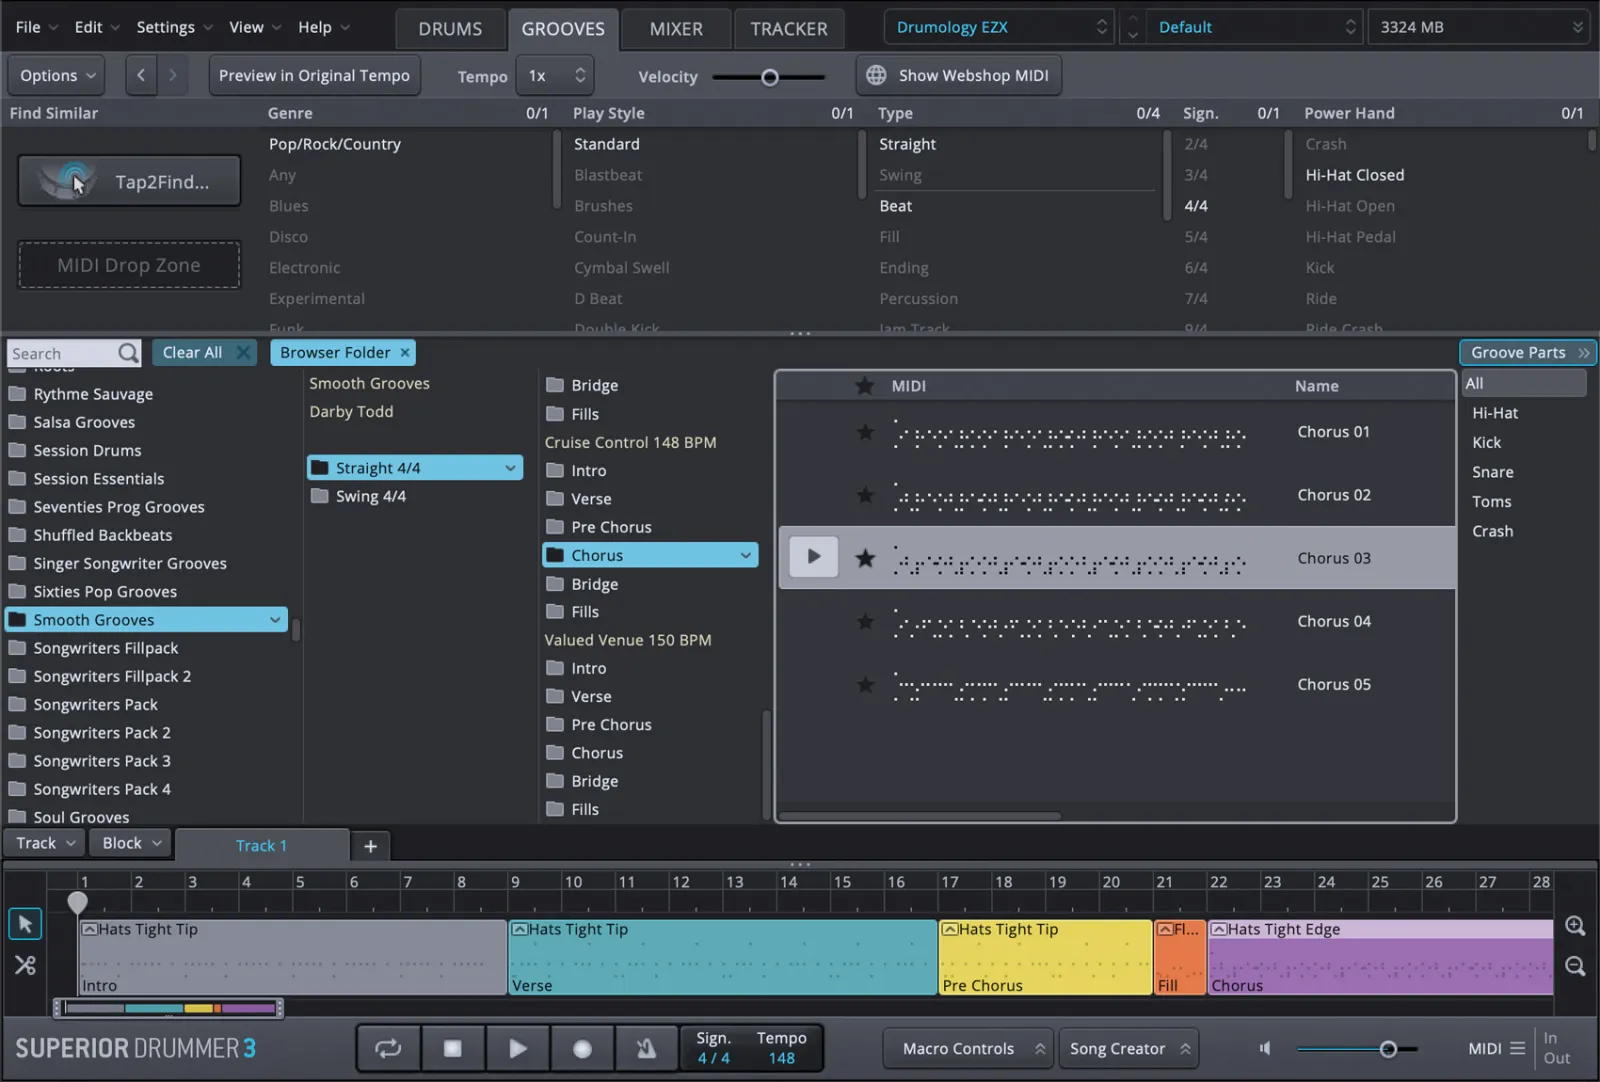Select the scissors cut tool
Image resolution: width=1600 pixels, height=1082 pixels.
click(25, 965)
